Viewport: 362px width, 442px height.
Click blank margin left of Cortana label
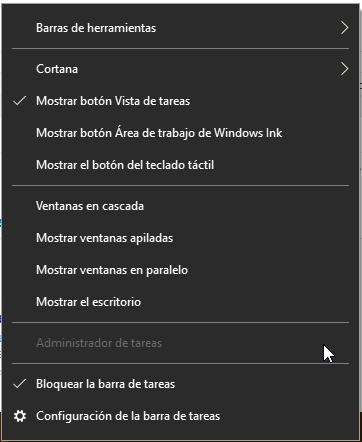pos(20,69)
